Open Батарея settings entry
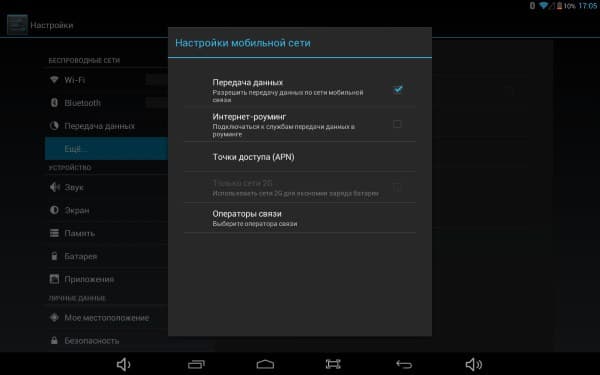The width and height of the screenshot is (600, 375). point(106,256)
